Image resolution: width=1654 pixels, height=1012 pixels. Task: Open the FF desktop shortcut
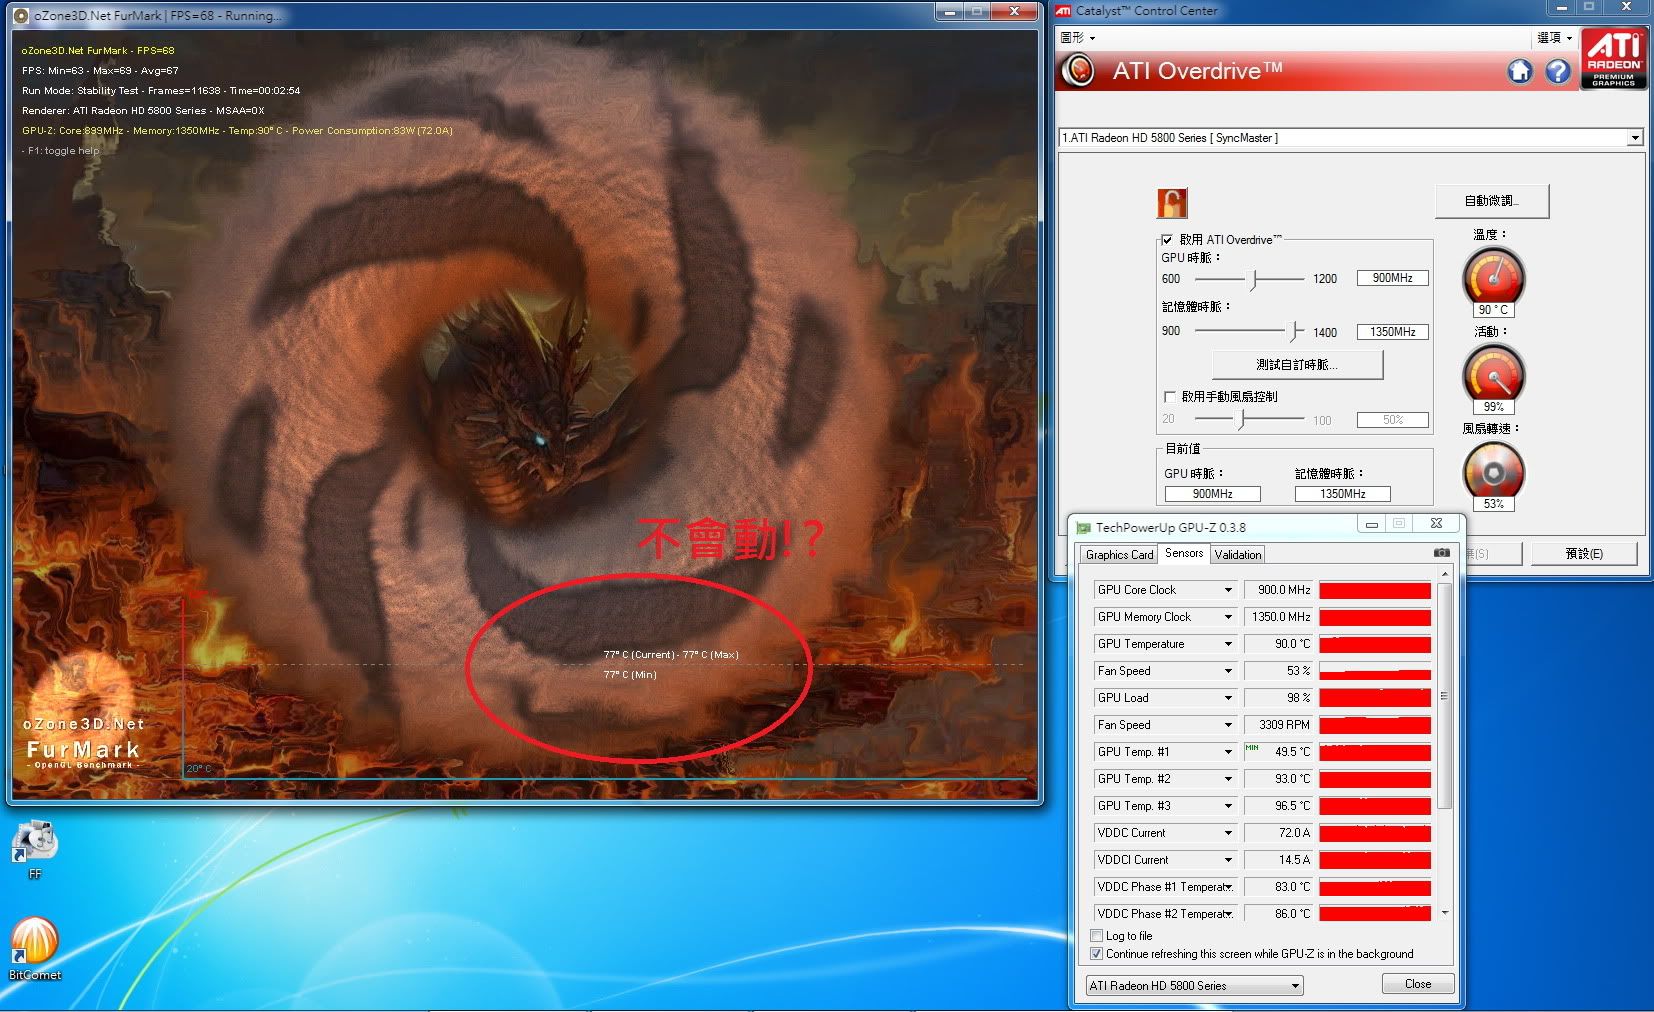click(35, 850)
